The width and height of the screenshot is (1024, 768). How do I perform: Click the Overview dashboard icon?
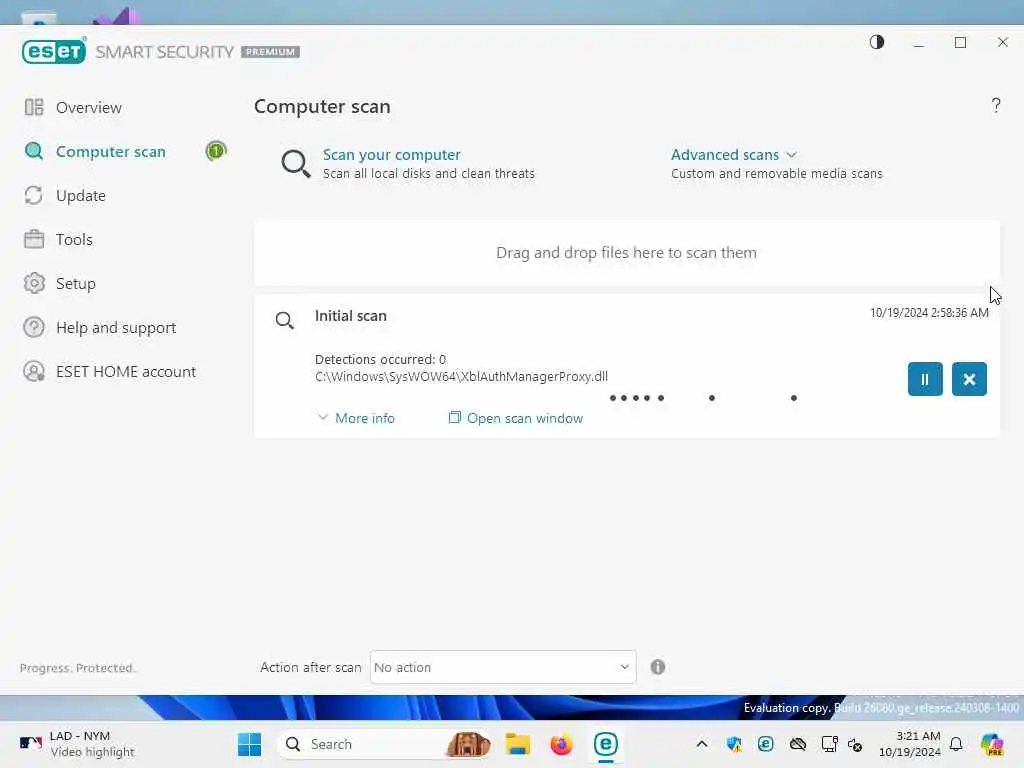34,107
